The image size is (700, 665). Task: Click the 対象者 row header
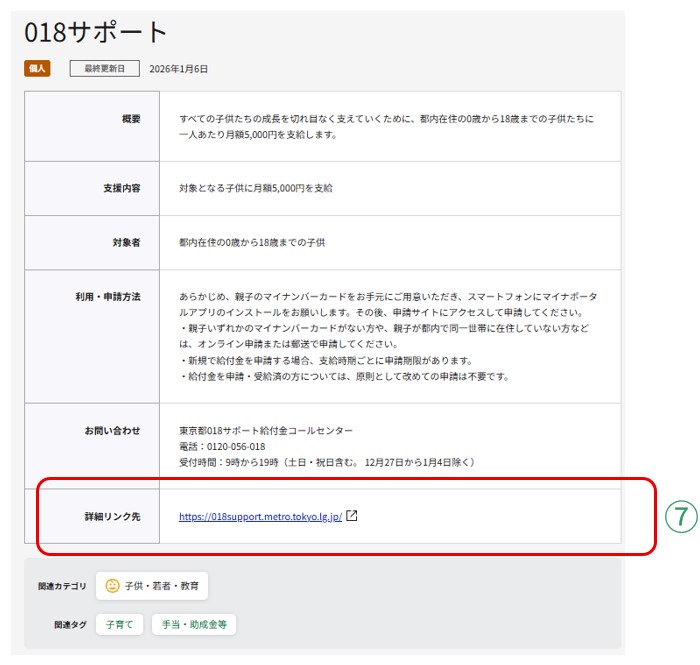[126, 242]
